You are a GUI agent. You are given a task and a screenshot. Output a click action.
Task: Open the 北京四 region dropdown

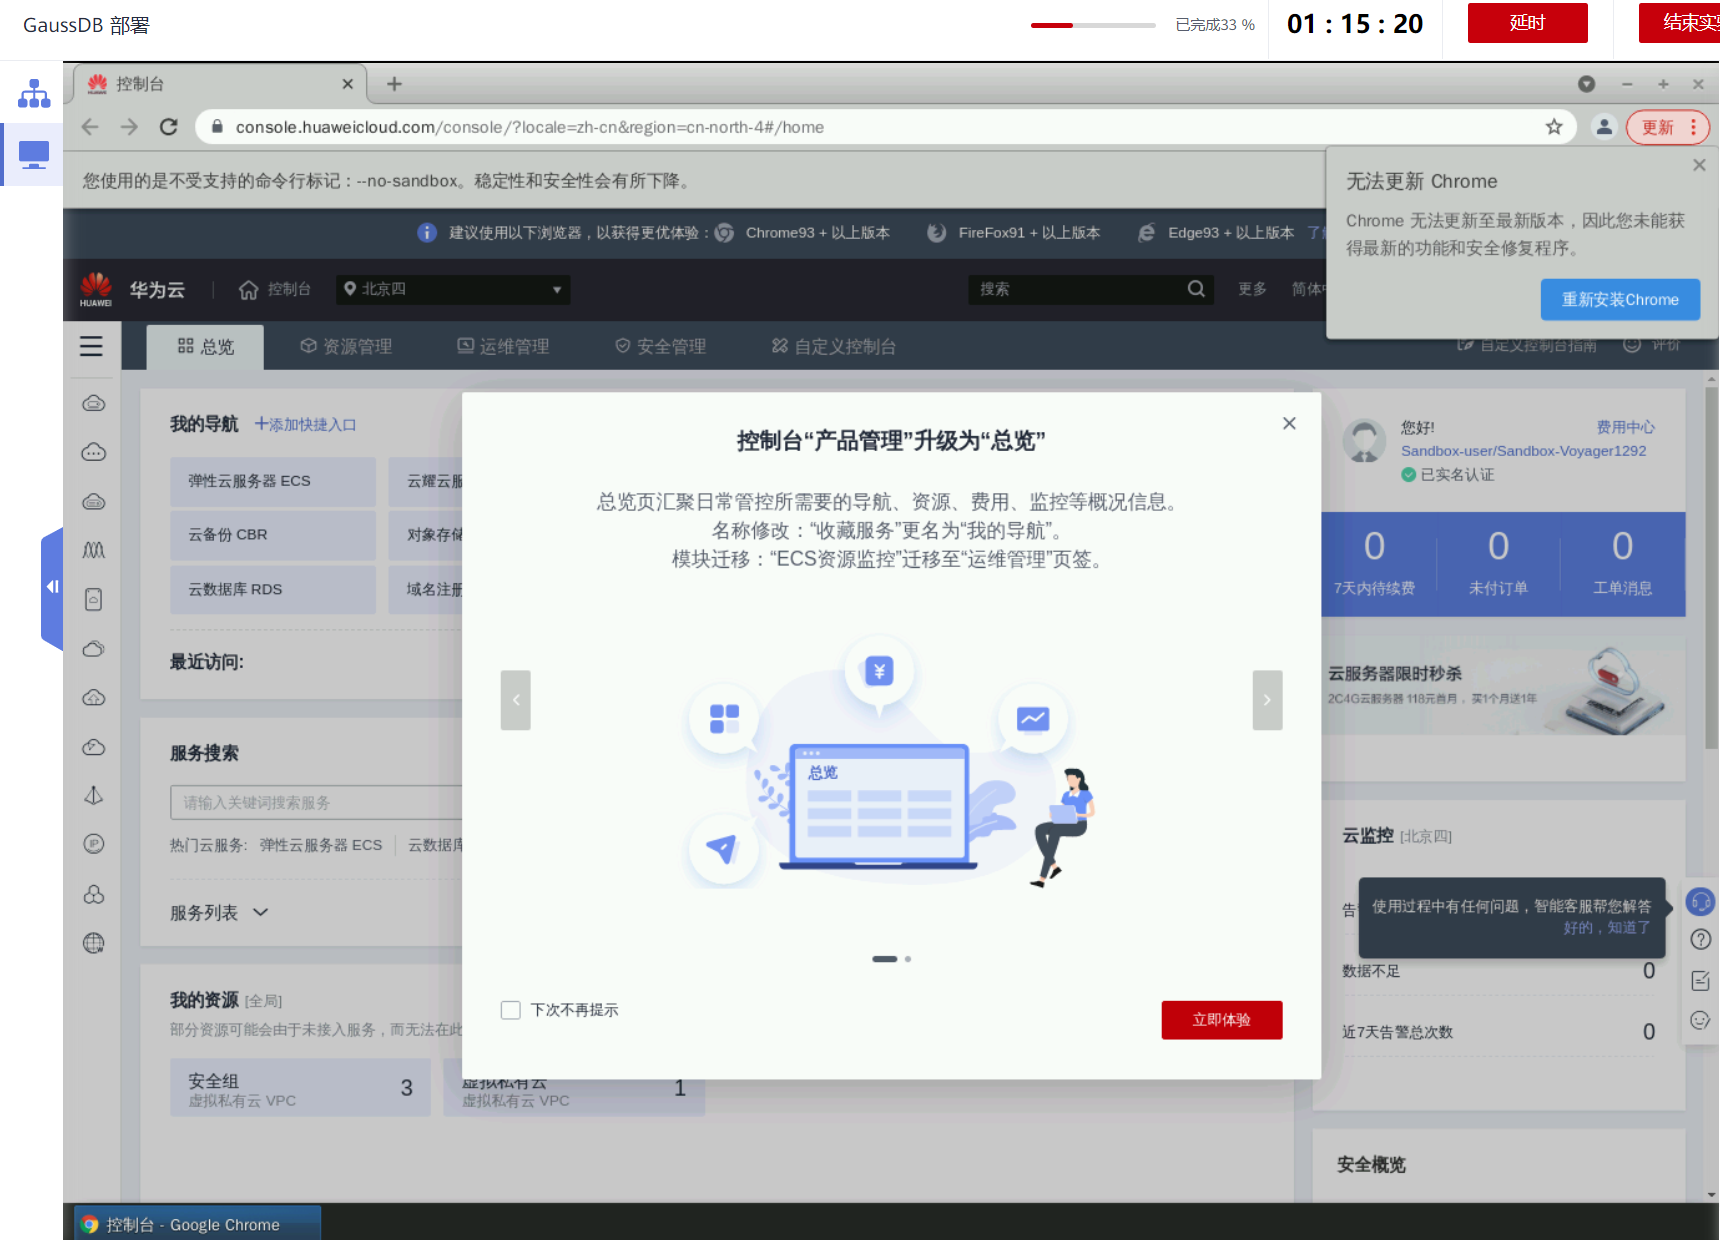(453, 289)
